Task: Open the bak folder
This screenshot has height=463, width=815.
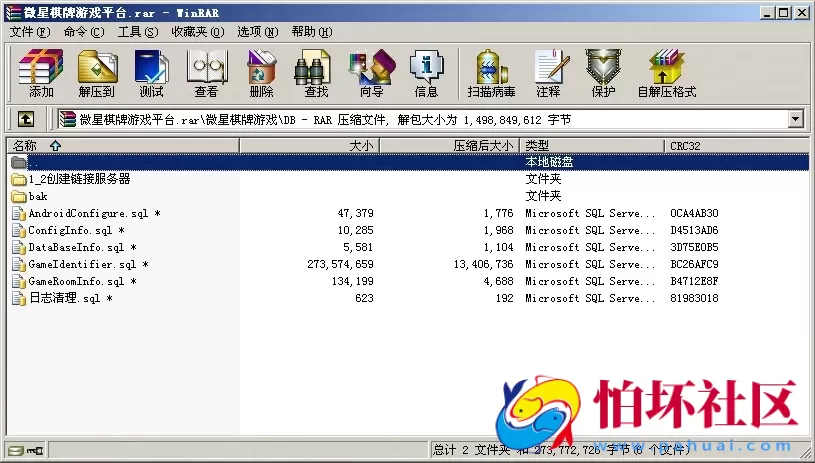Action: [x=38, y=196]
